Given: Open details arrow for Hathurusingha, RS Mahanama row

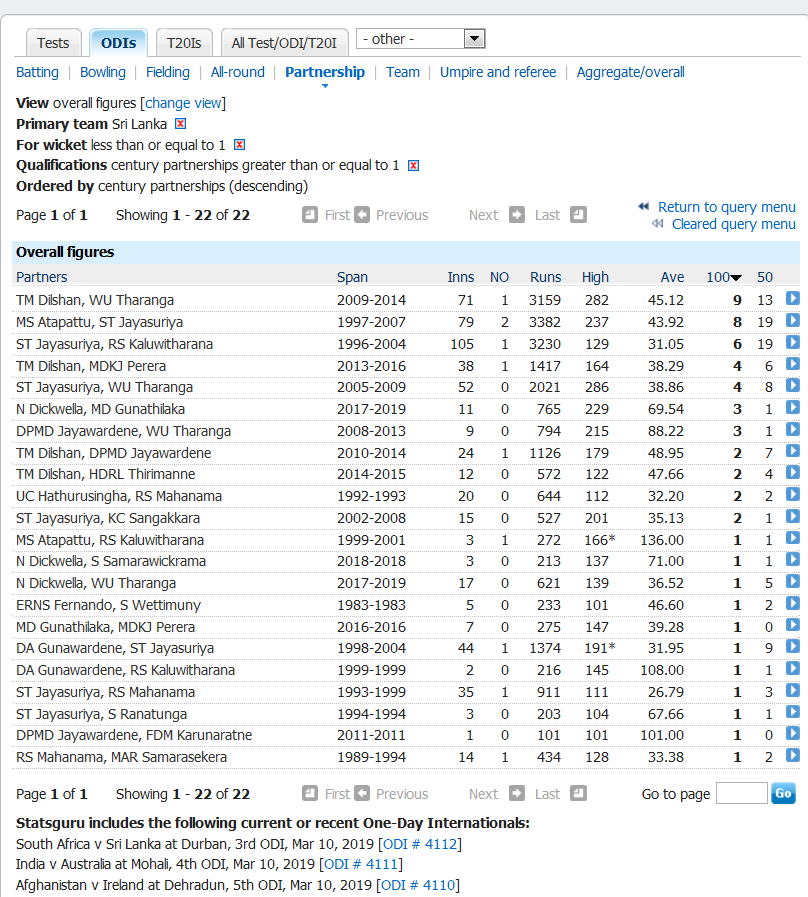Looking at the screenshot, I should click(x=793, y=494).
